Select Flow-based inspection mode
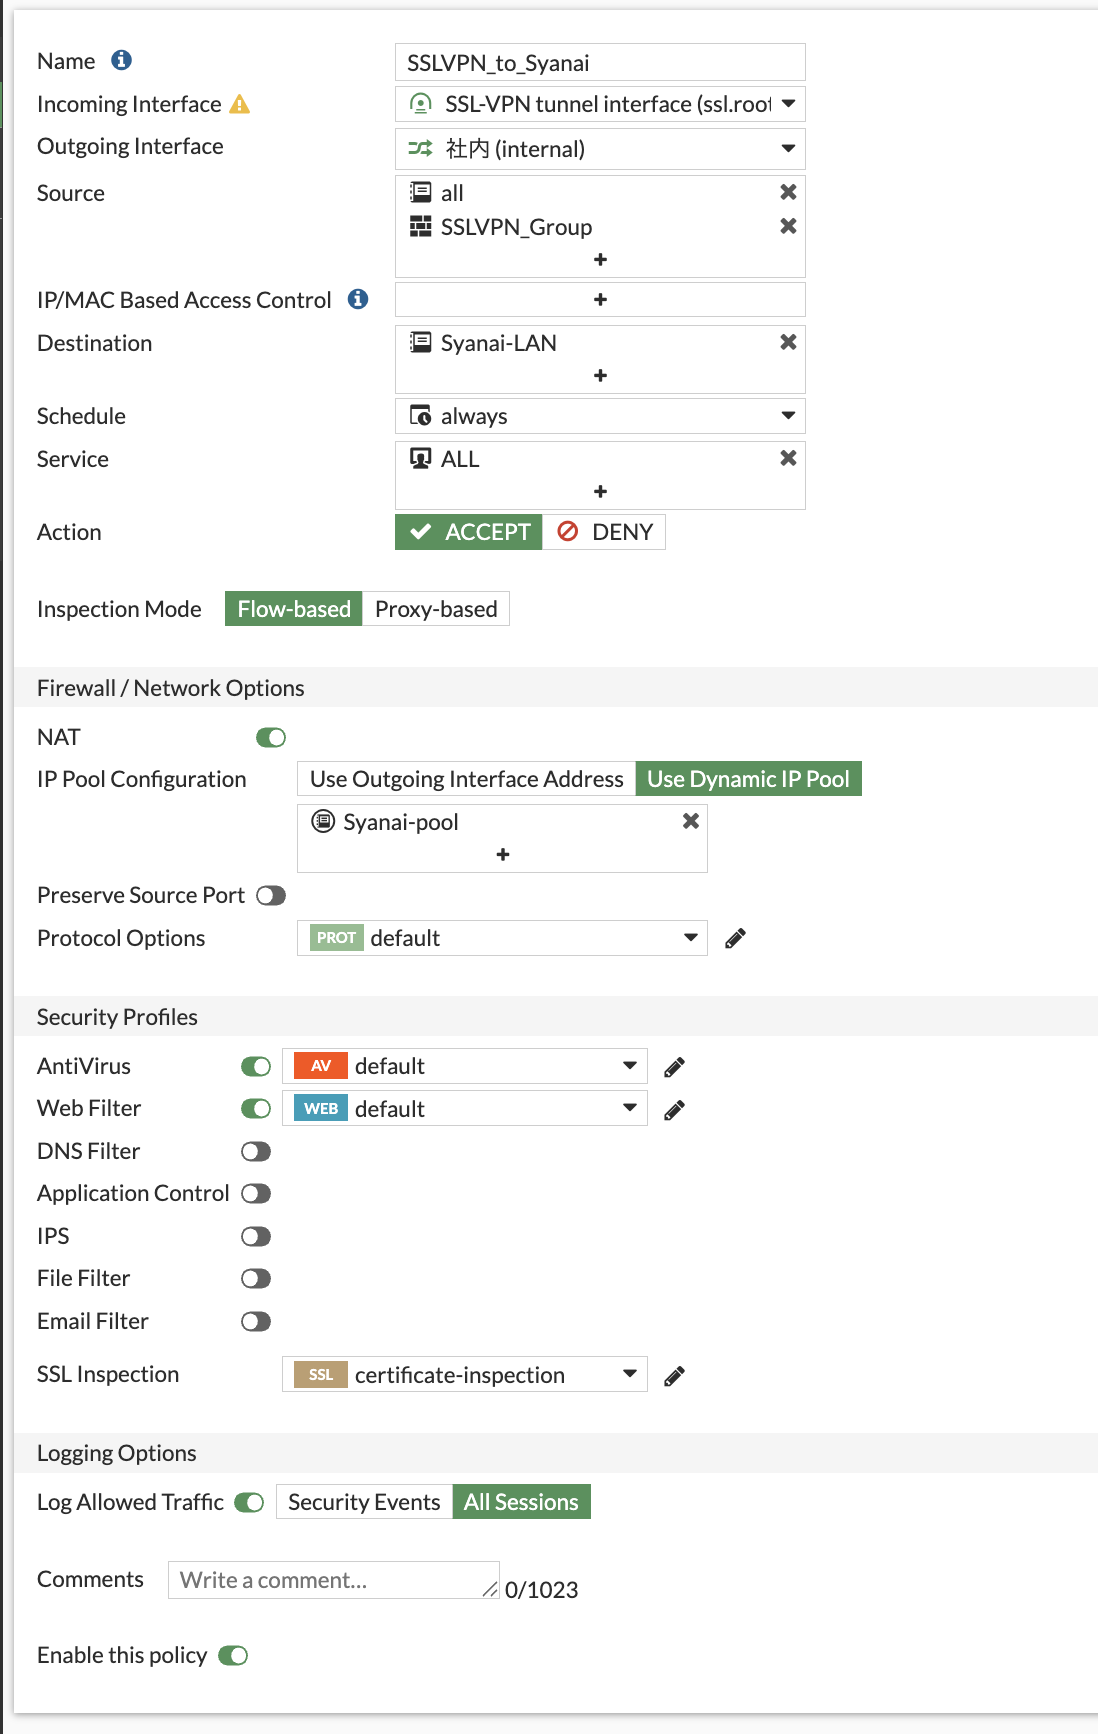Viewport: 1098px width, 1734px height. [x=294, y=609]
